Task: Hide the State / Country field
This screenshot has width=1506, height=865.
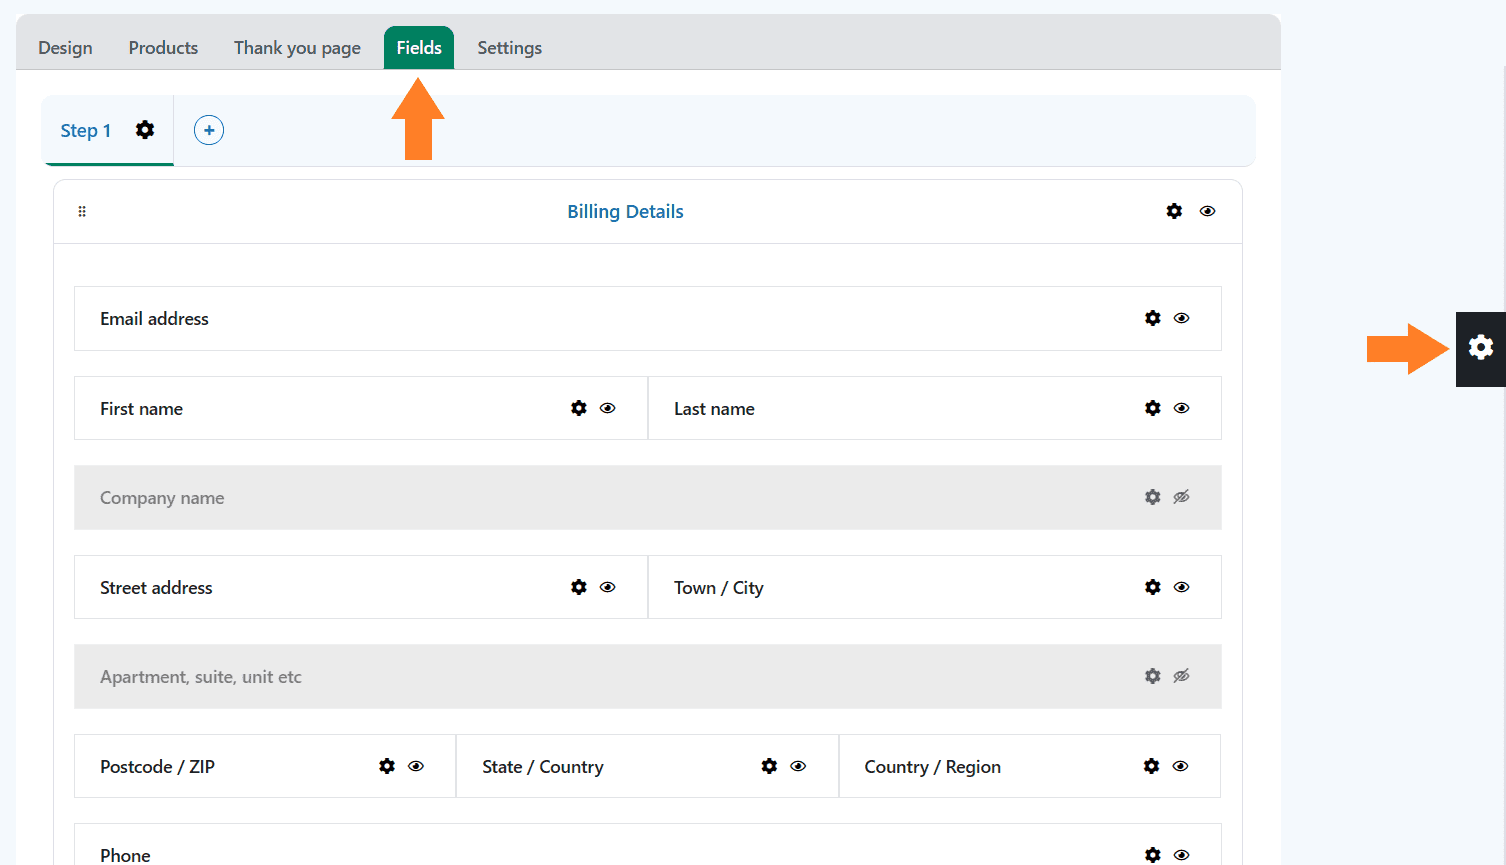Action: point(798,766)
